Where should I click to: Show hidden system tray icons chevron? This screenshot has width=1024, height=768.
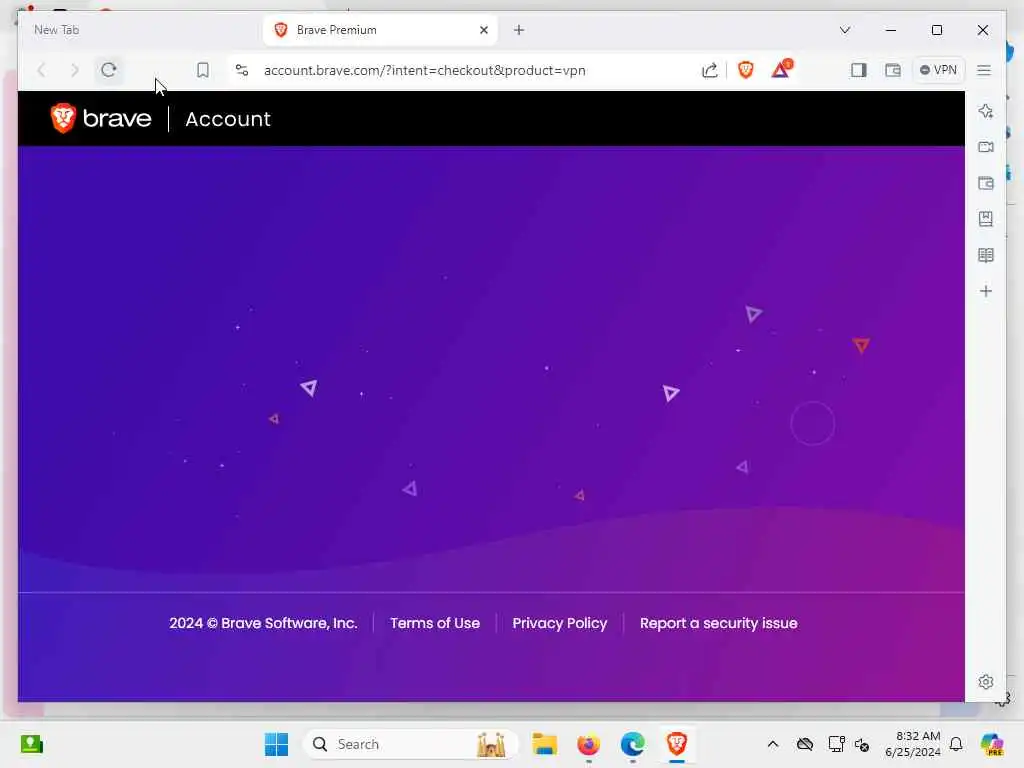click(773, 744)
